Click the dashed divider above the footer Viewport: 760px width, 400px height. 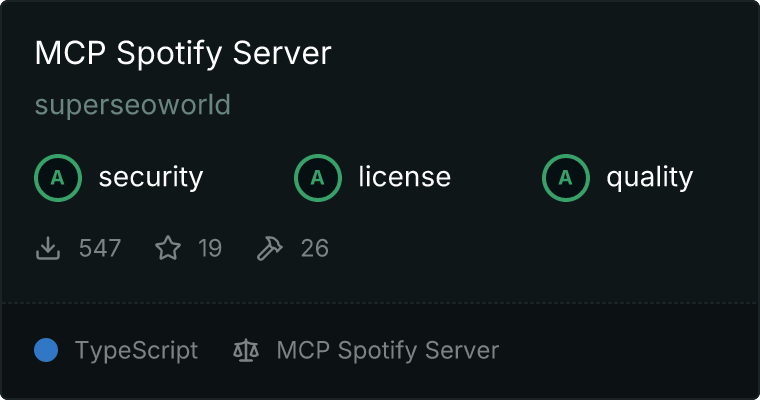[380, 302]
